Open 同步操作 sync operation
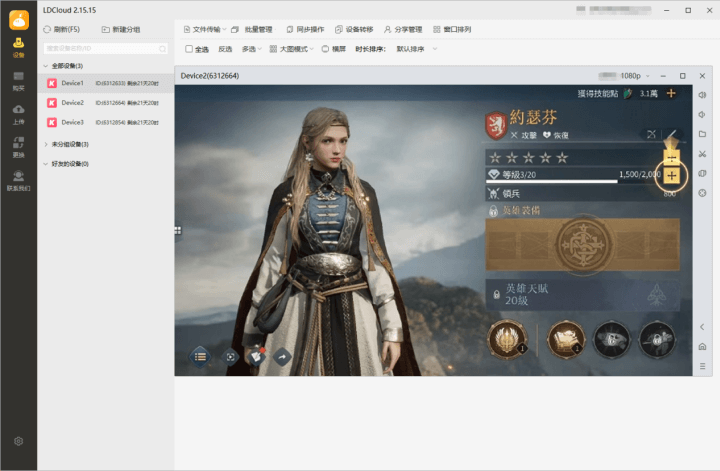The image size is (720, 471). click(x=305, y=29)
